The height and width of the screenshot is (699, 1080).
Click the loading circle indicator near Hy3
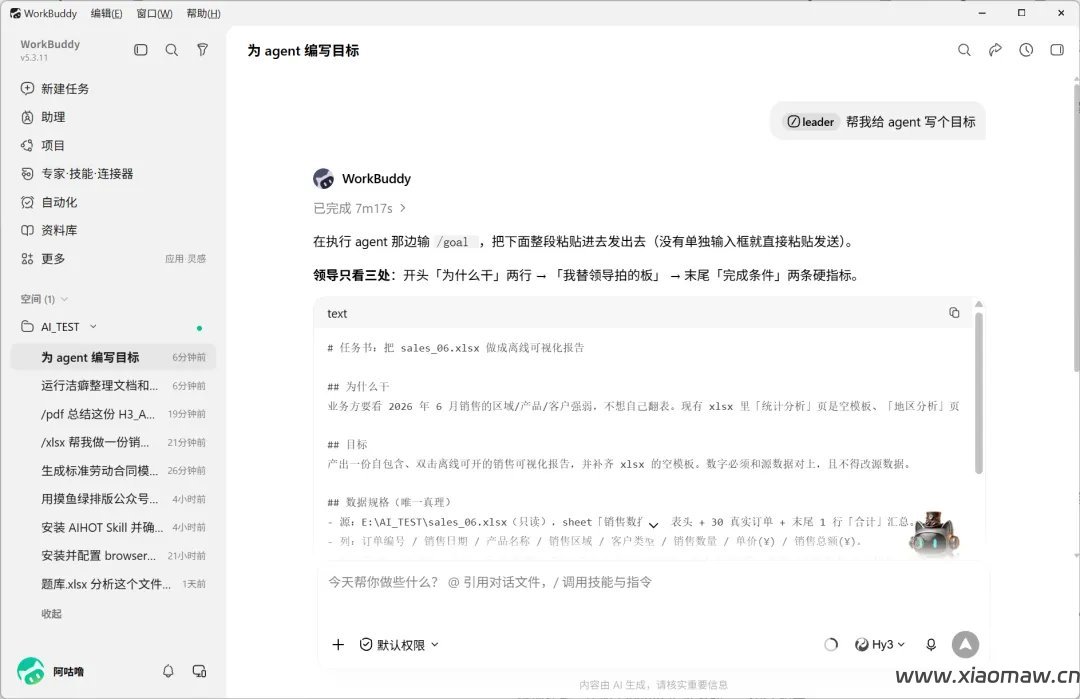point(831,645)
